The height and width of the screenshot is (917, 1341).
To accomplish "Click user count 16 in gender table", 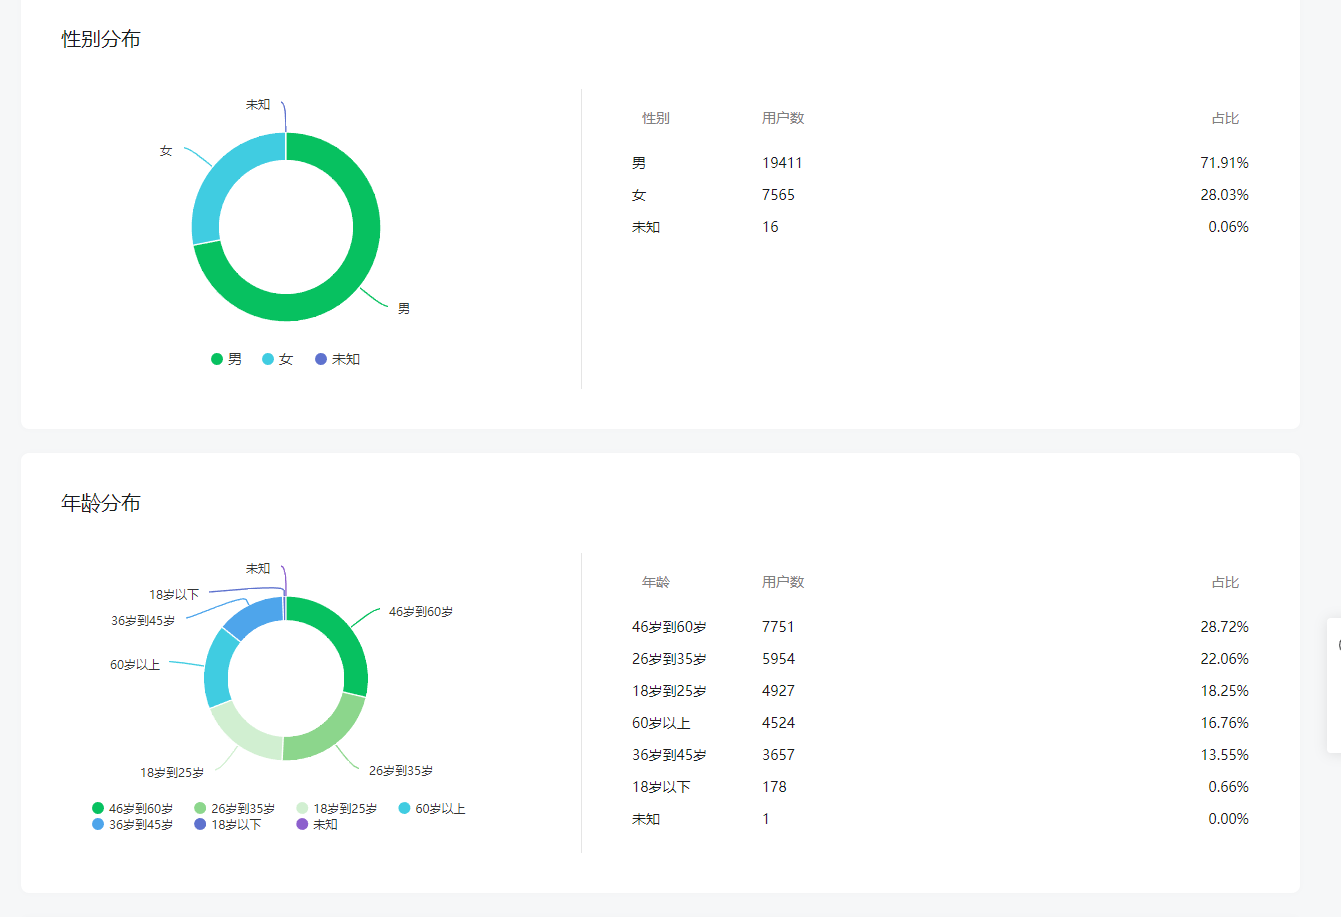I will pyautogui.click(x=770, y=227).
